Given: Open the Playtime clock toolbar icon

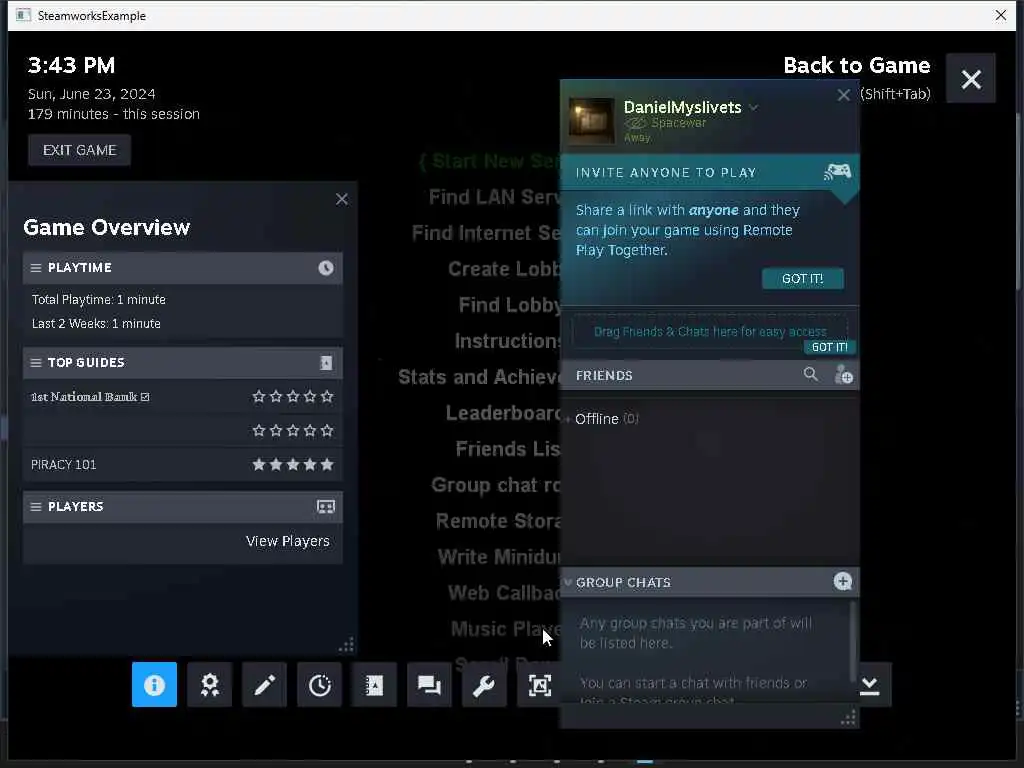Looking at the screenshot, I should tap(319, 684).
